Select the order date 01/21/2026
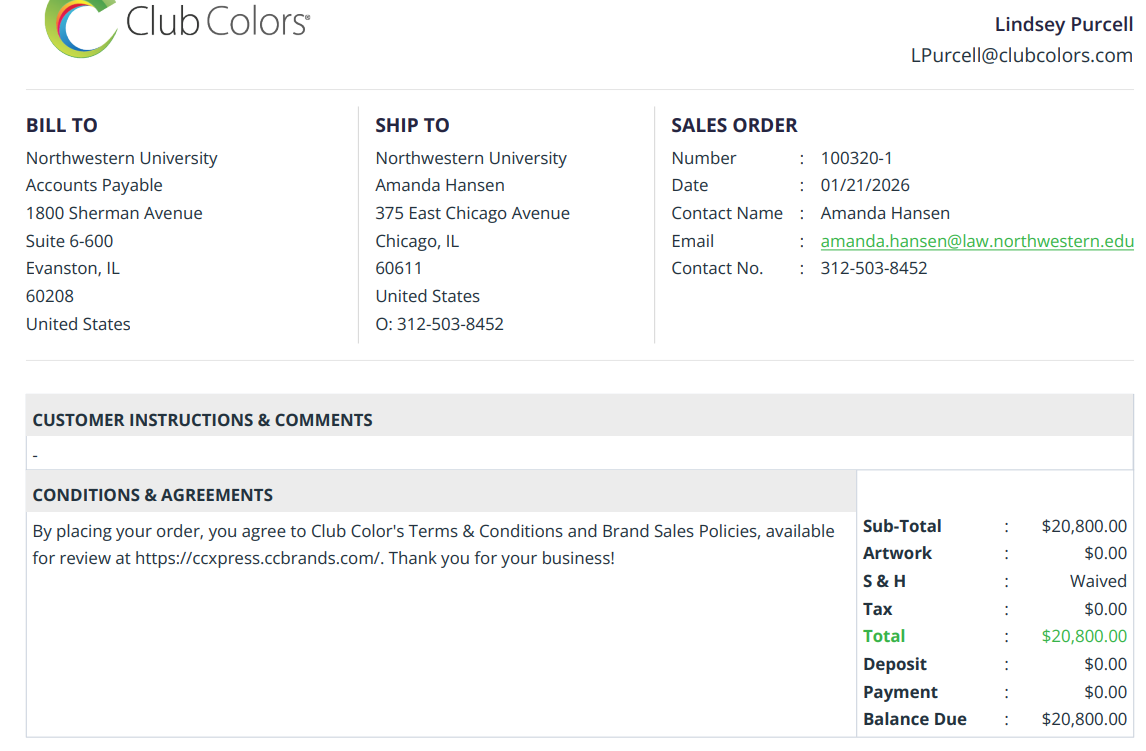Viewport: 1146px width, 751px height. tap(865, 186)
